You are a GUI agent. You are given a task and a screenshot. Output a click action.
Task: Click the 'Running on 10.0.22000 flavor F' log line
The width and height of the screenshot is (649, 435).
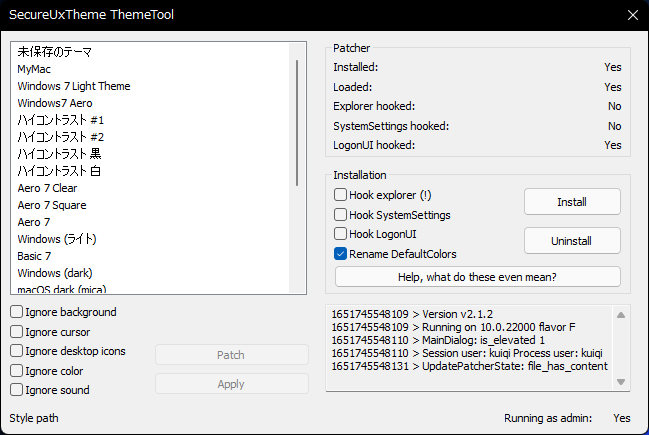coord(453,327)
